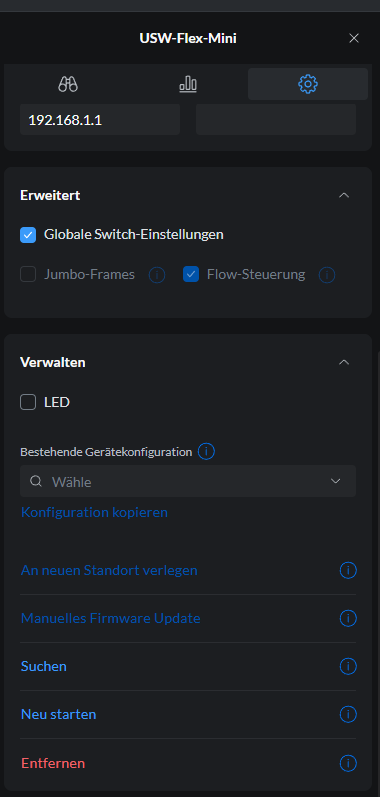
Task: Show info for Bestehende Gerätekonfiguration
Action: (206, 451)
